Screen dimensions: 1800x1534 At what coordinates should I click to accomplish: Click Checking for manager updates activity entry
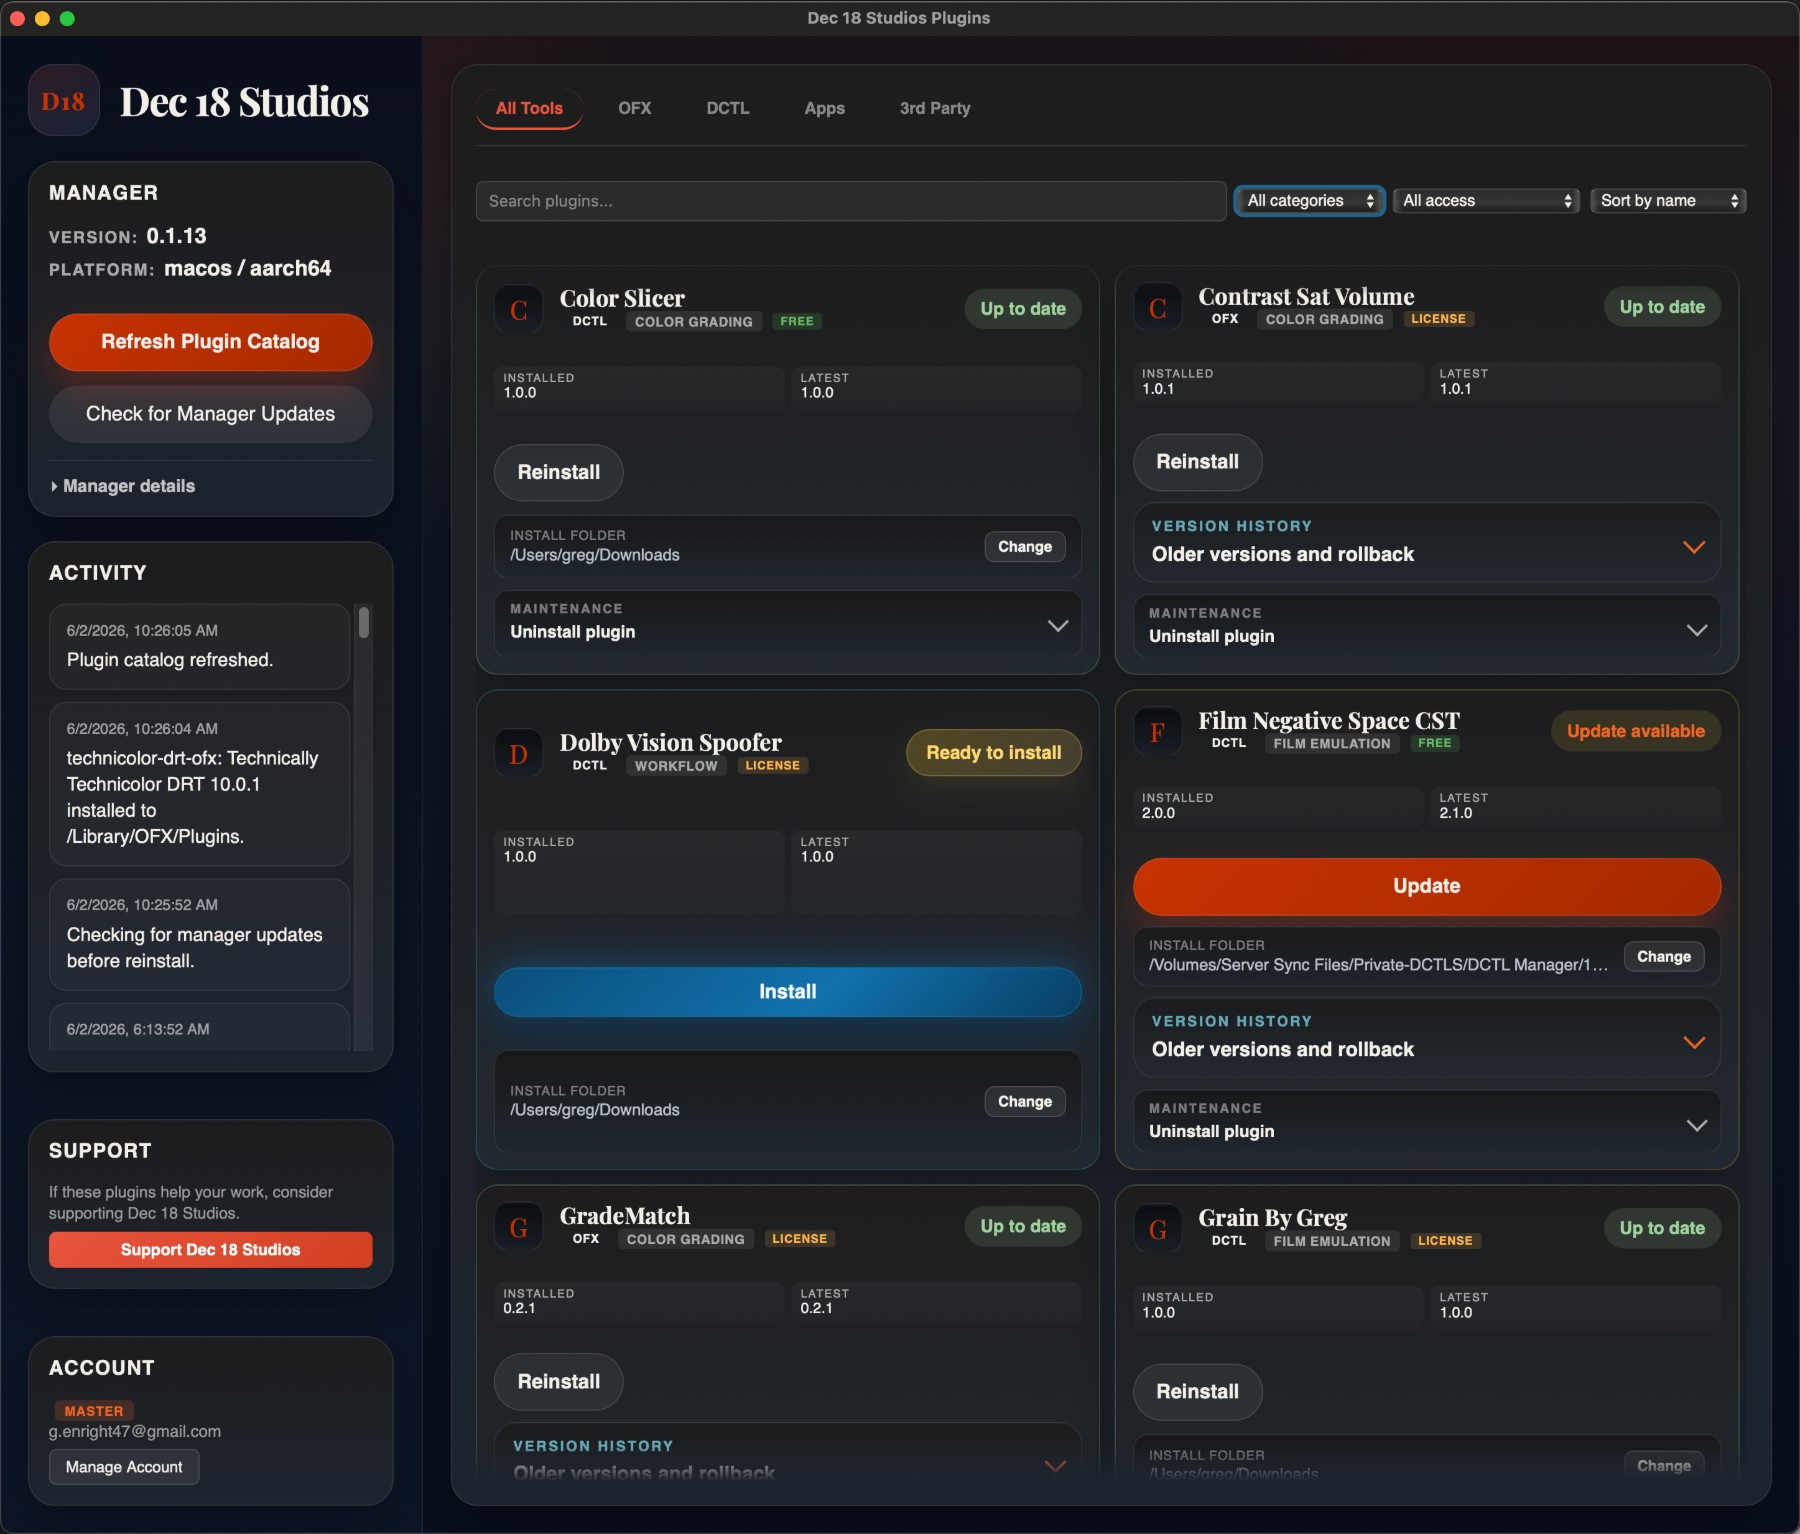pos(199,935)
